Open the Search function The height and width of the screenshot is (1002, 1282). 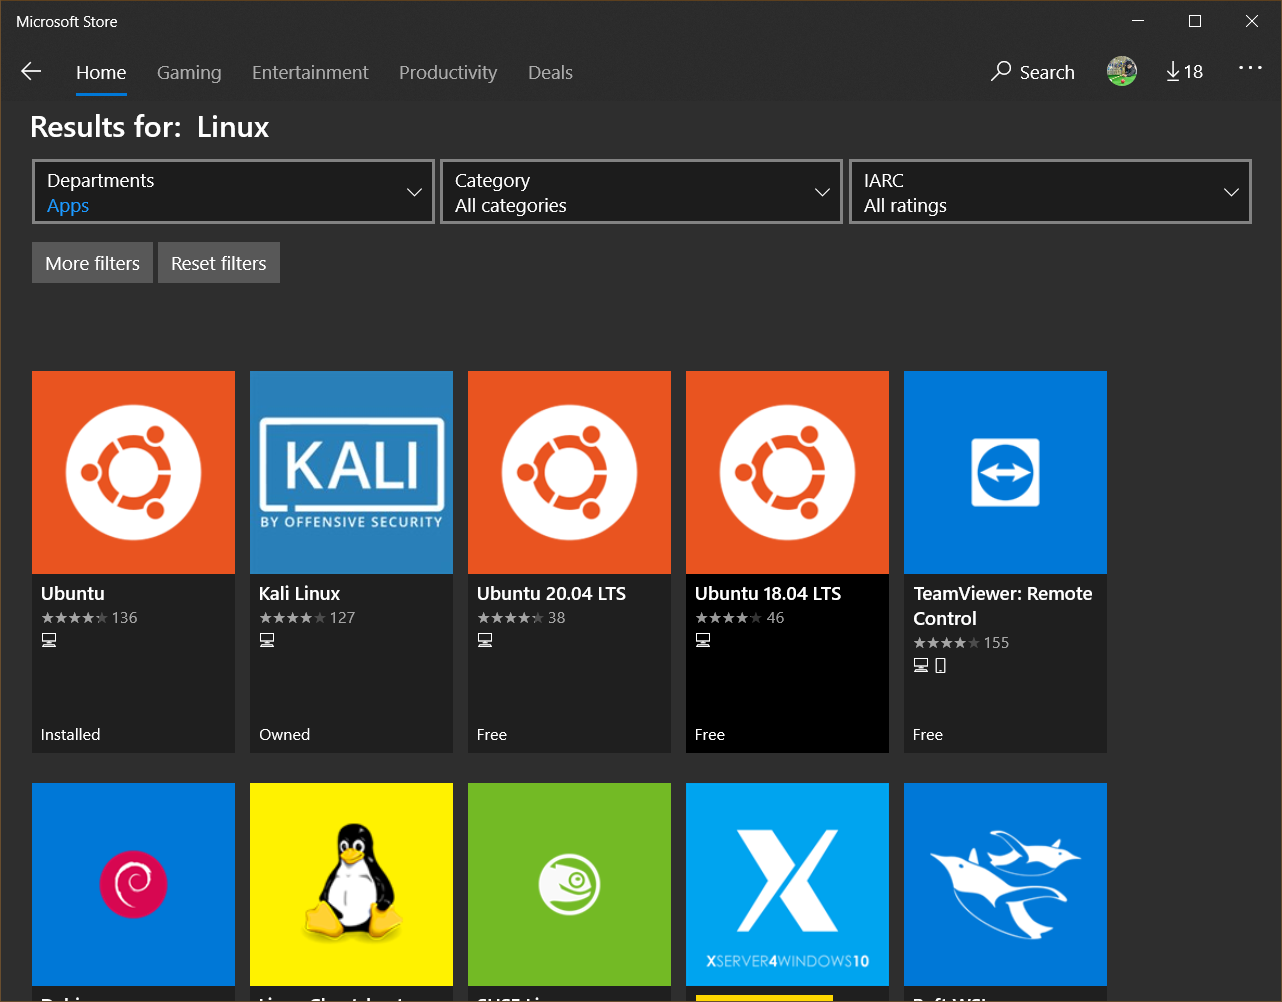1032,71
